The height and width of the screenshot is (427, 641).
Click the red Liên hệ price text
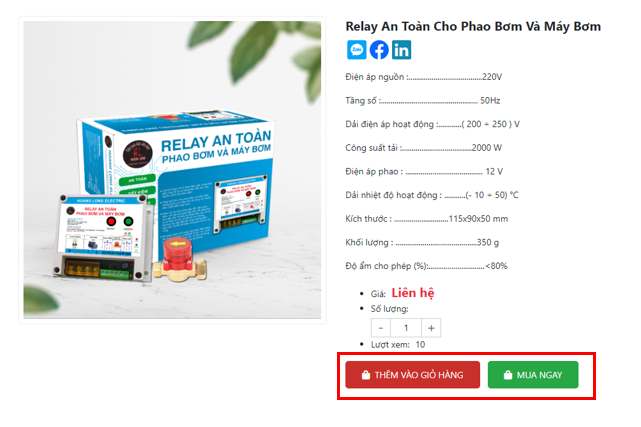pyautogui.click(x=413, y=293)
